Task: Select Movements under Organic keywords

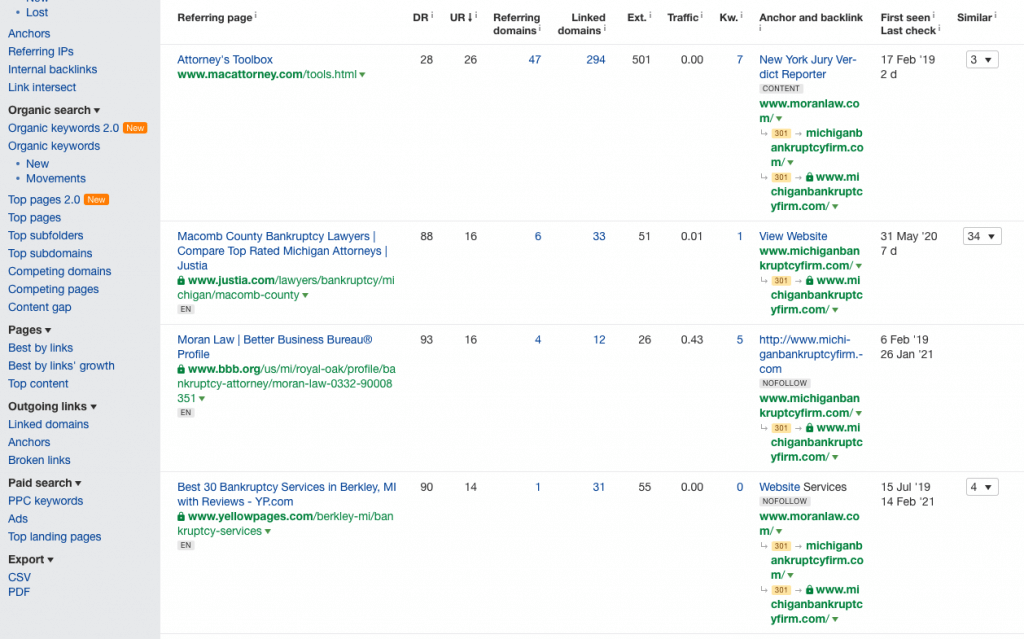Action: 56,178
